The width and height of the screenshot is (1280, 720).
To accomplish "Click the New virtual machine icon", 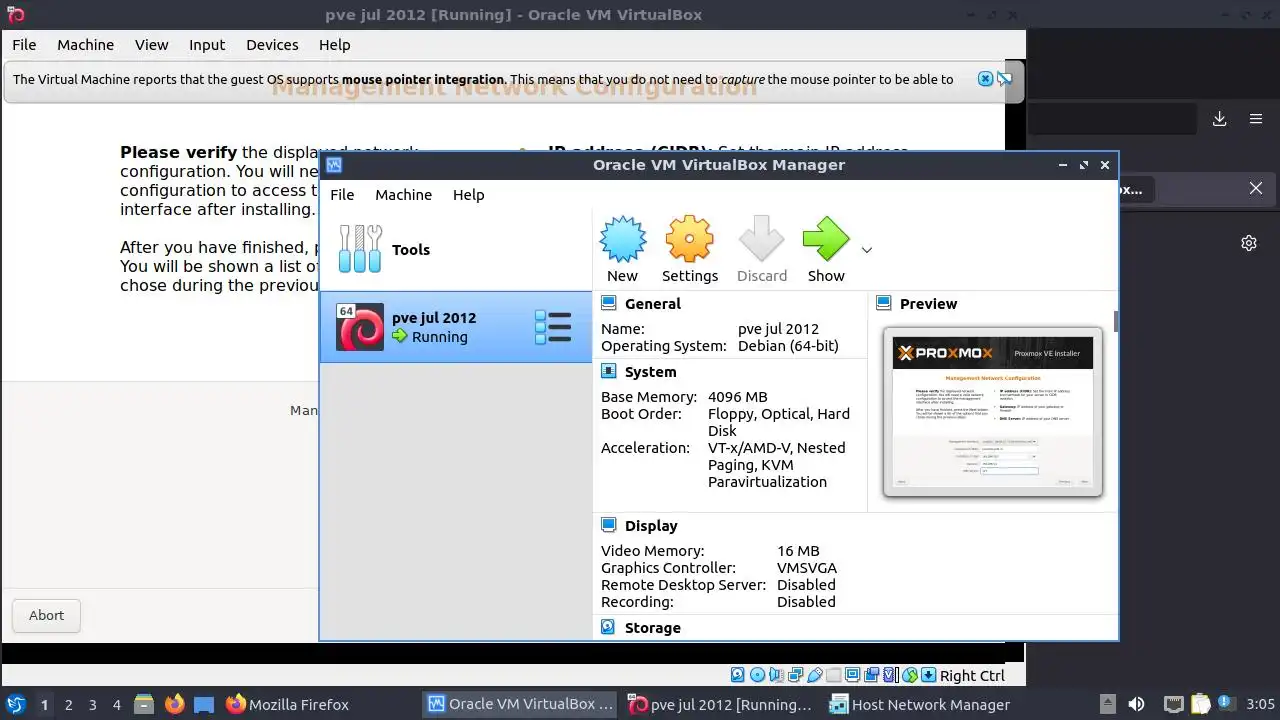I will 622,240.
